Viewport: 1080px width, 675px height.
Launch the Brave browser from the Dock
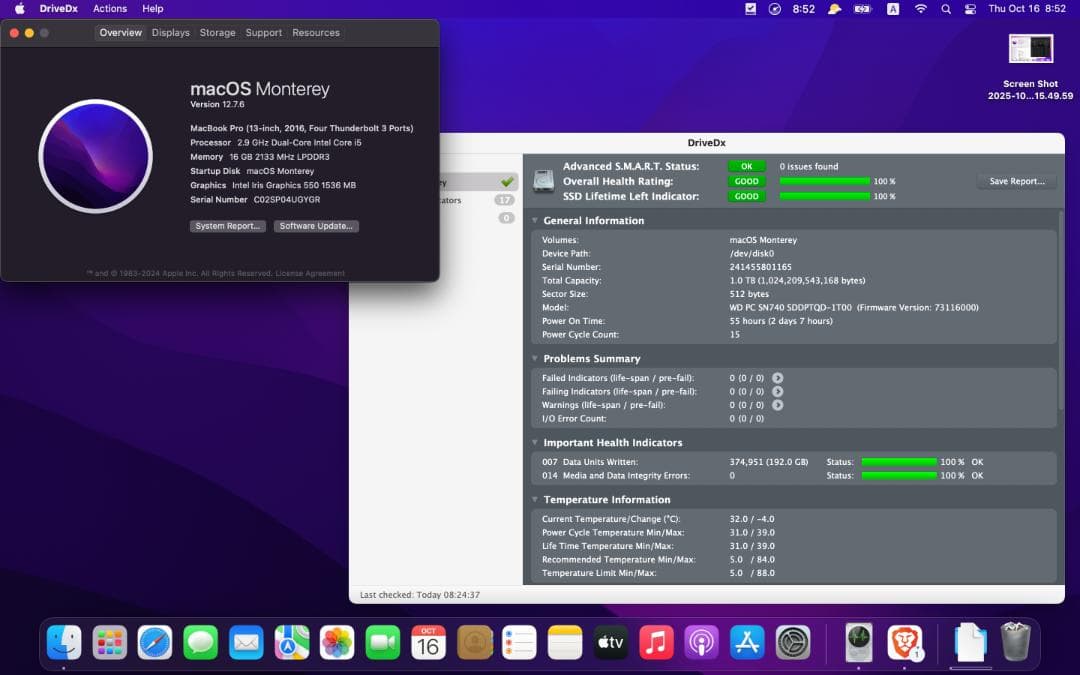[905, 645]
